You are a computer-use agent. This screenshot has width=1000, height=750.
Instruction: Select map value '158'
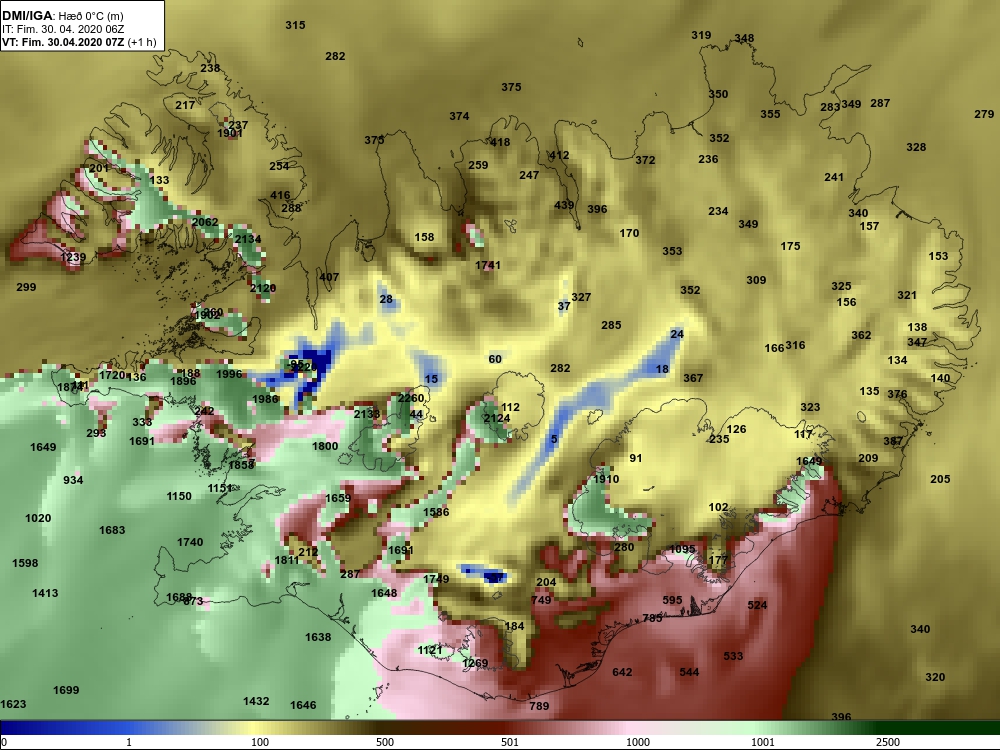point(424,237)
